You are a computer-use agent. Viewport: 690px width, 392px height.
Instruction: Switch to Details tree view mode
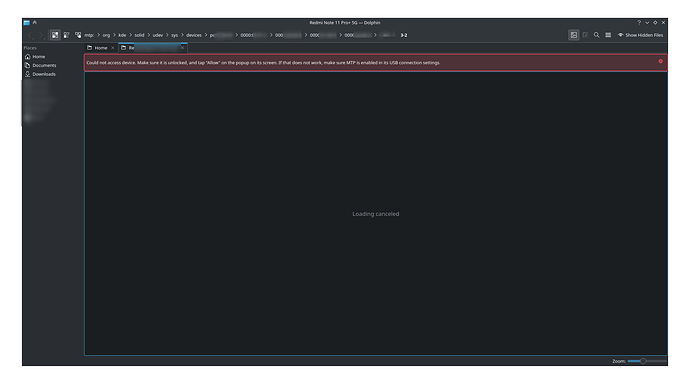coord(78,35)
